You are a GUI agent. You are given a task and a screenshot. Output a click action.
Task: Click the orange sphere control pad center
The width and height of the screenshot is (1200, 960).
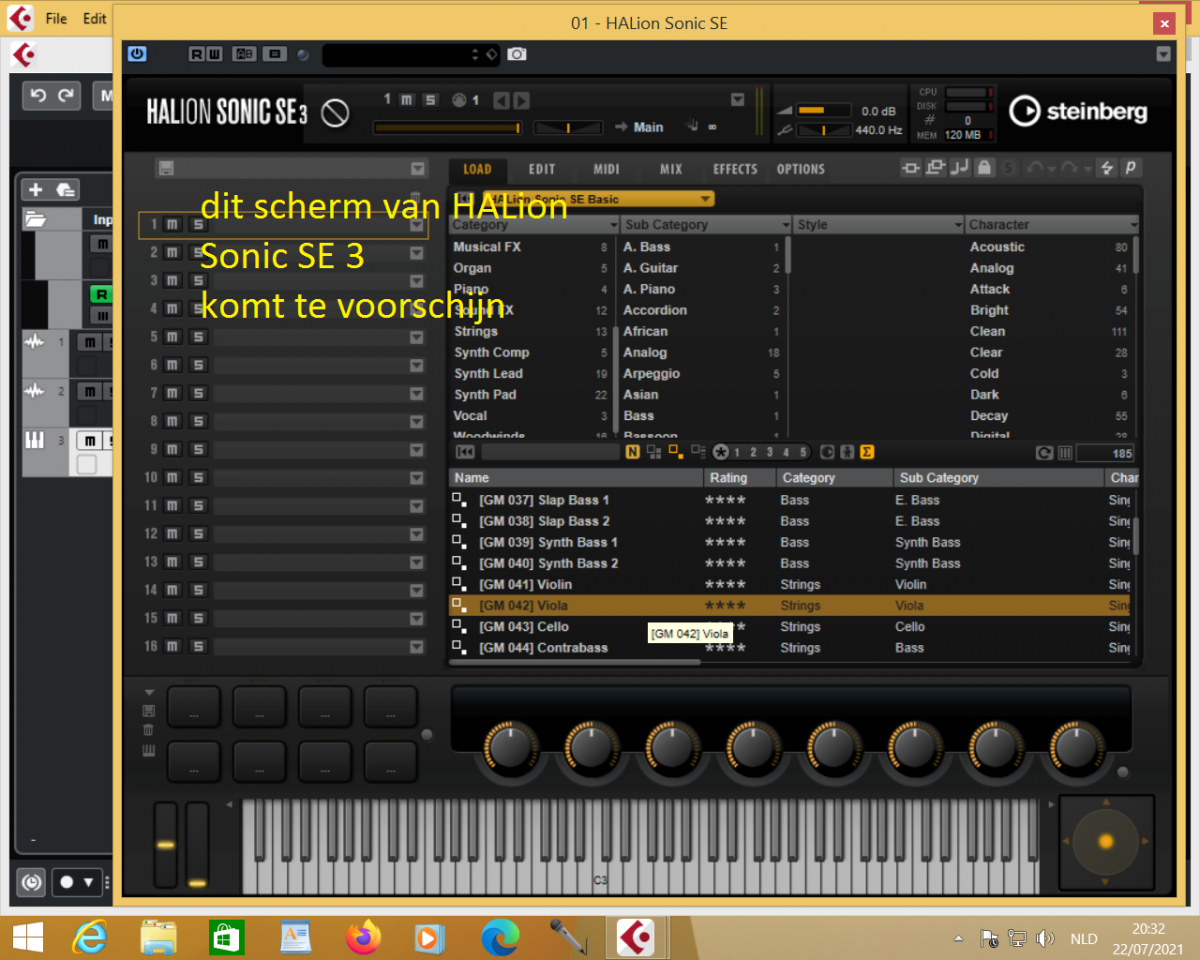(1105, 842)
